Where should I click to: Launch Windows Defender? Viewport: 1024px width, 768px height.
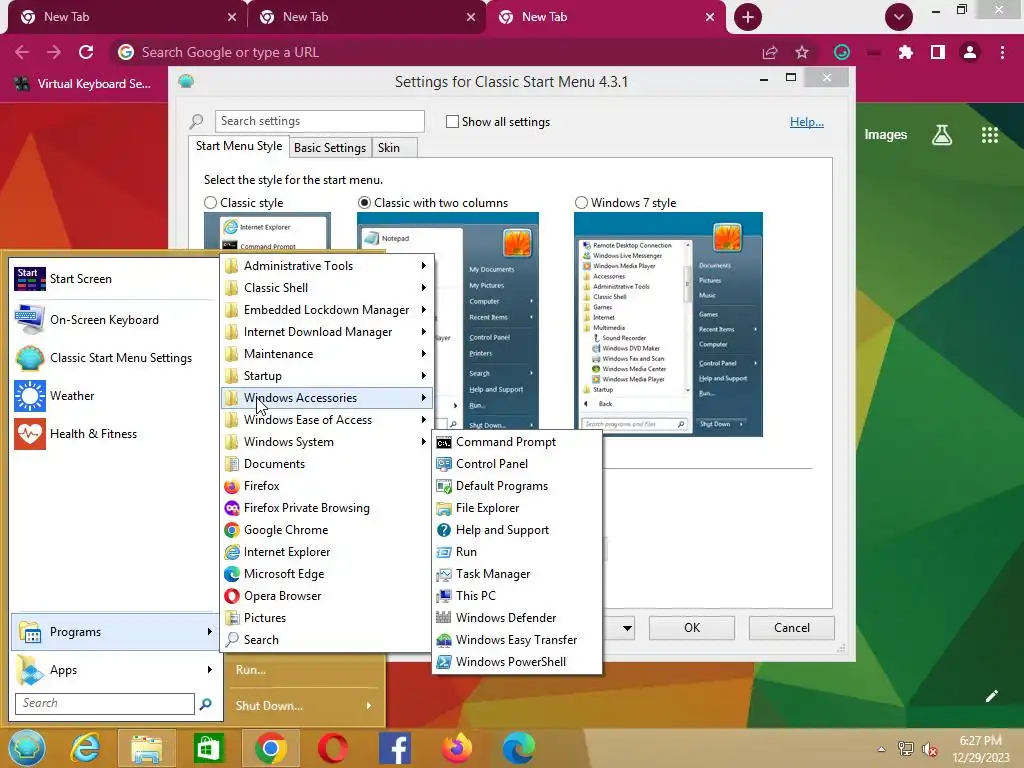click(516, 618)
